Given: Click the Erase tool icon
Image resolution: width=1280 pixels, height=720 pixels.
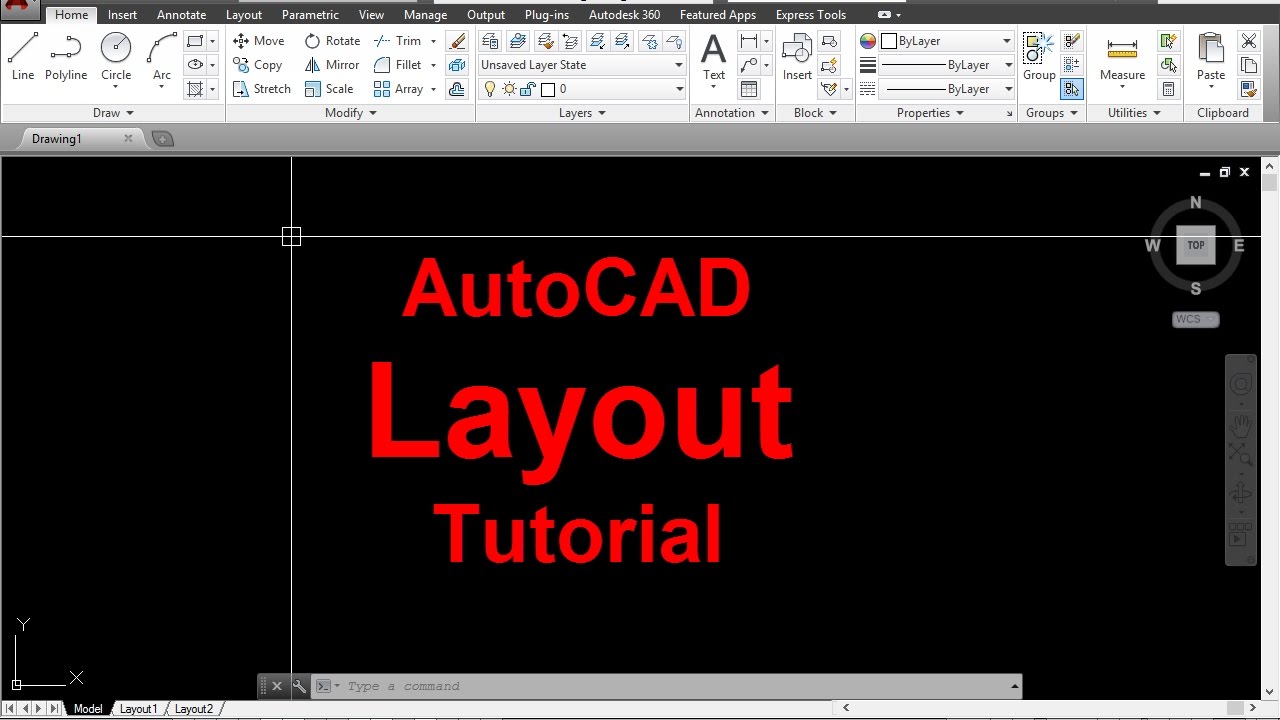Looking at the screenshot, I should point(458,41).
